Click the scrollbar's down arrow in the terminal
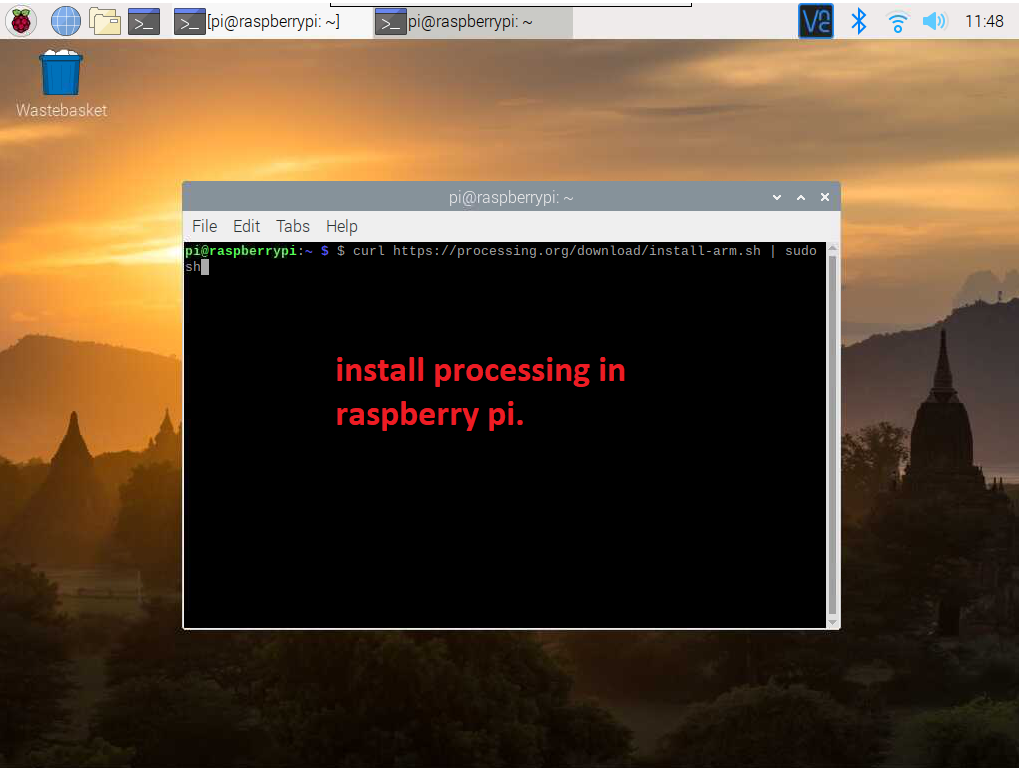 pyautogui.click(x=833, y=621)
